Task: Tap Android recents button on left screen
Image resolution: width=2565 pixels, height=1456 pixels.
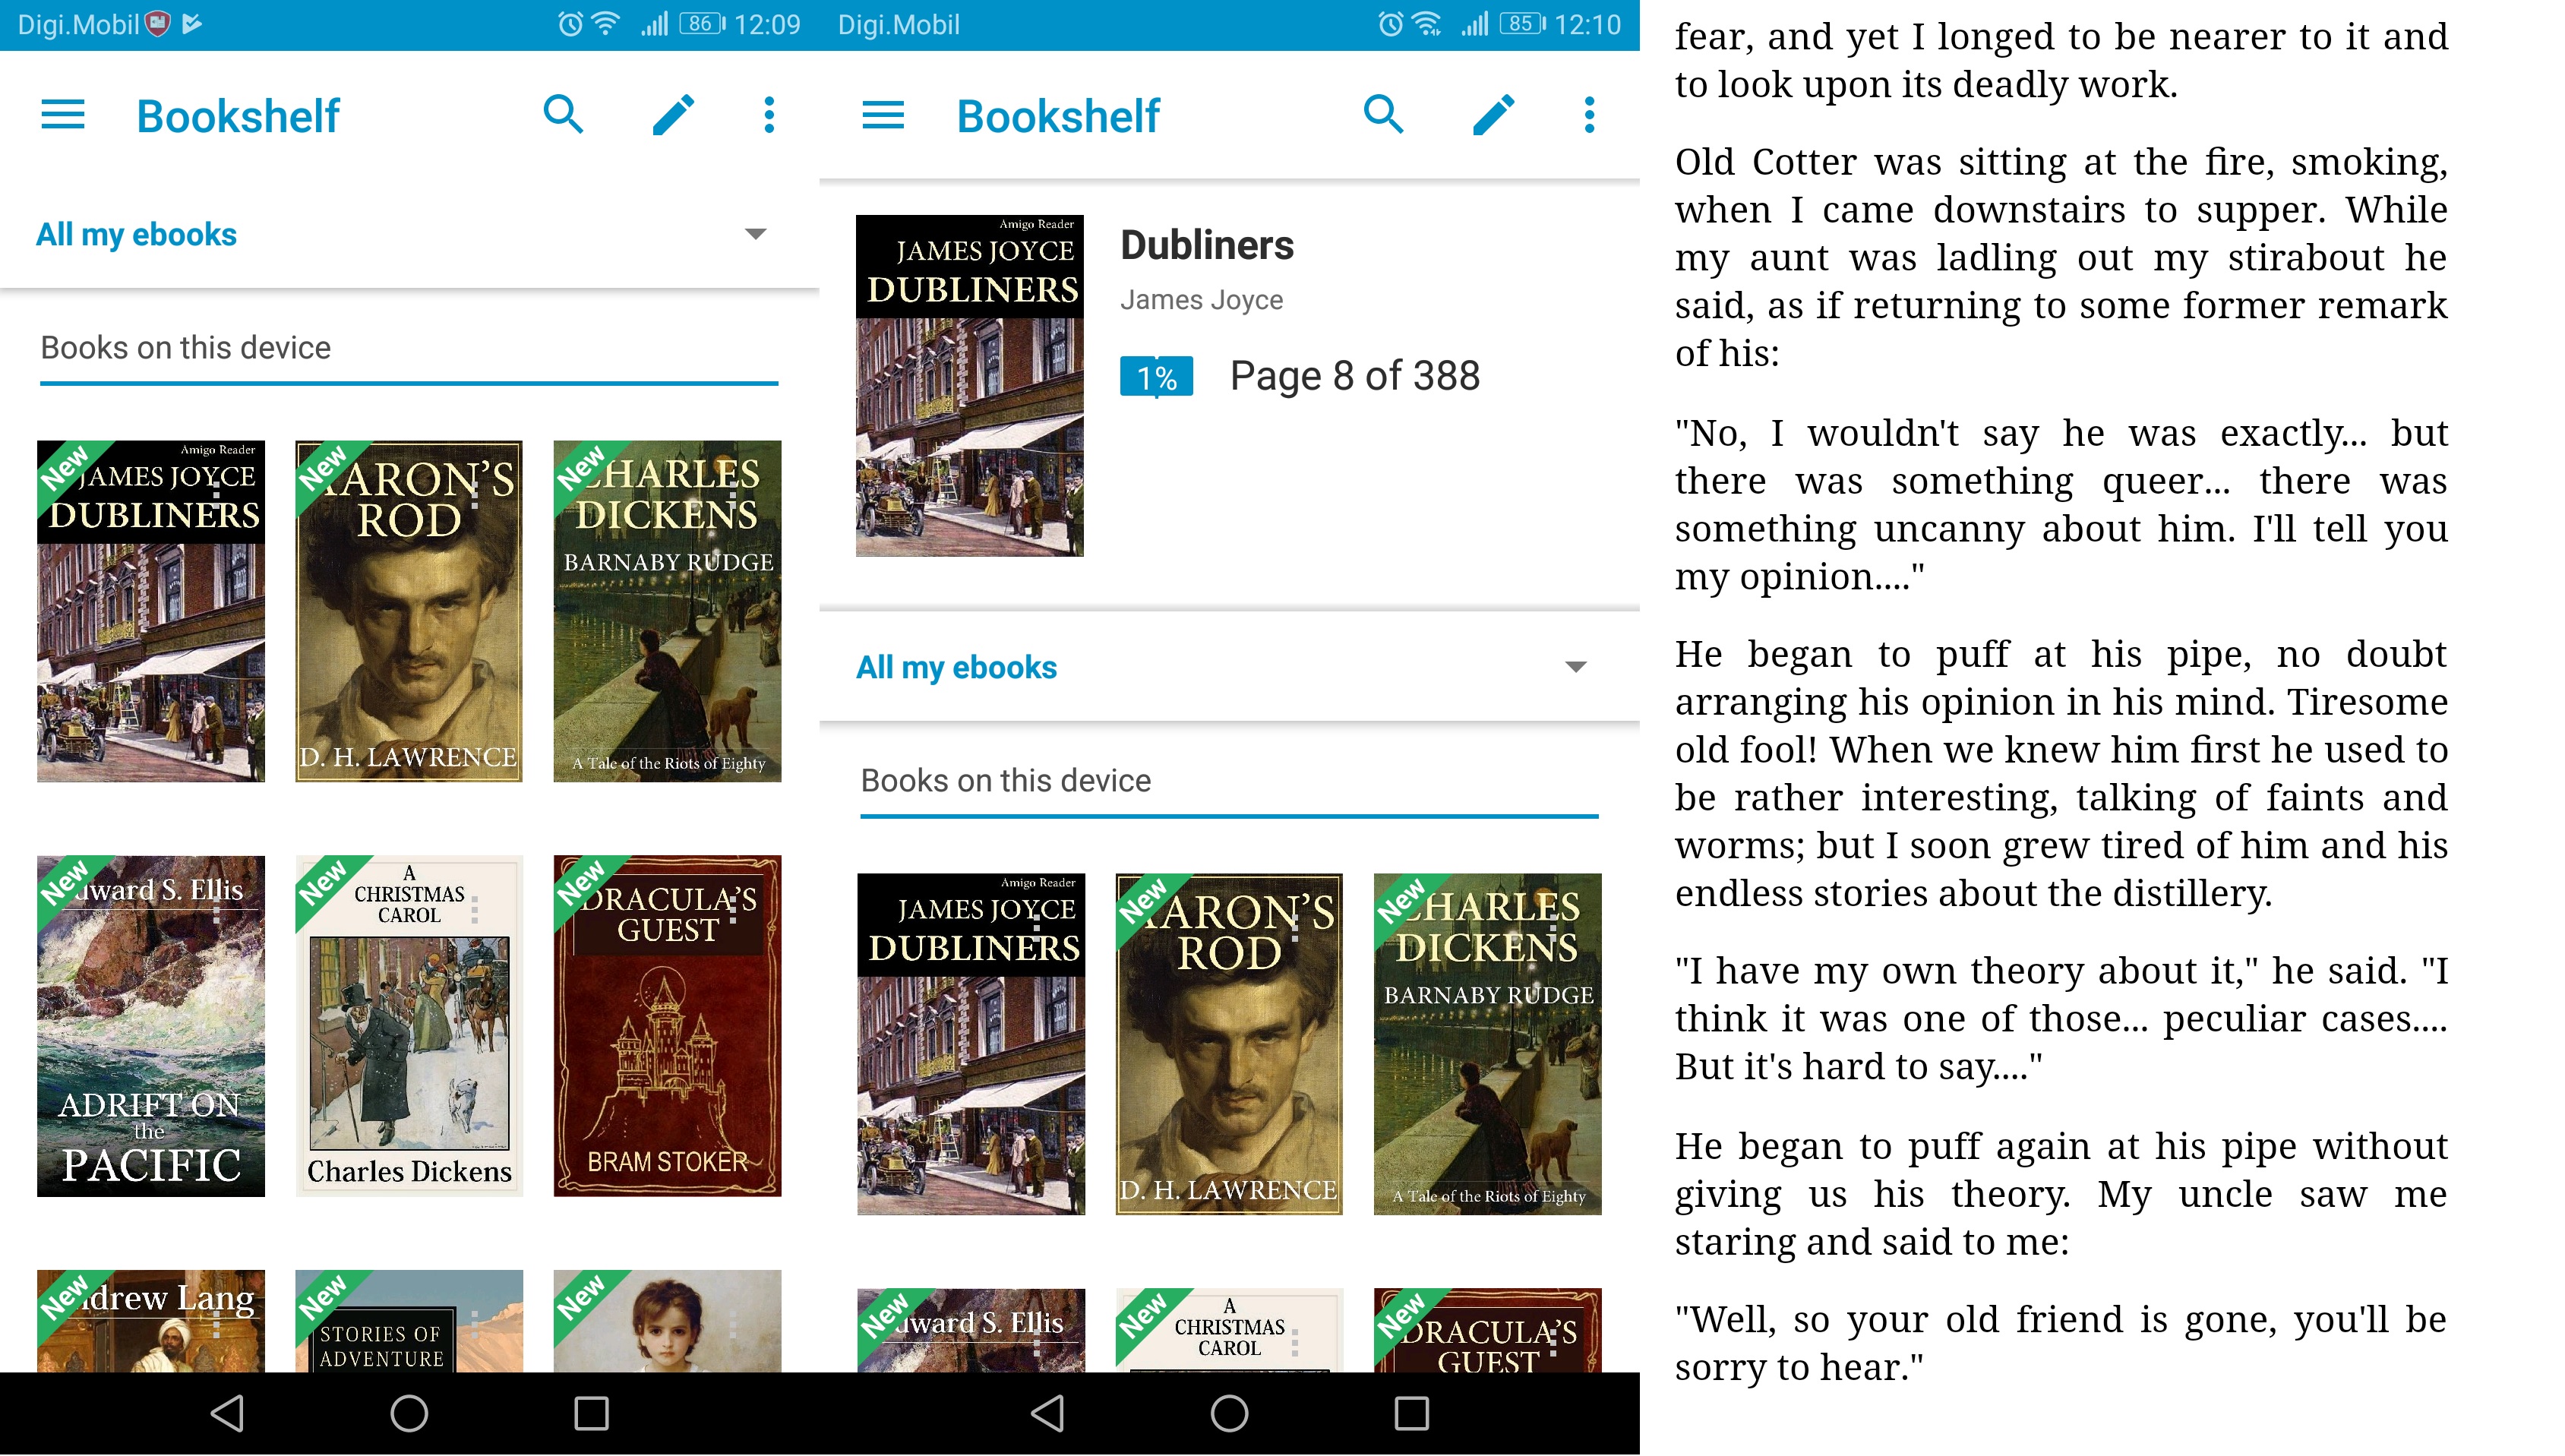Action: [591, 1413]
